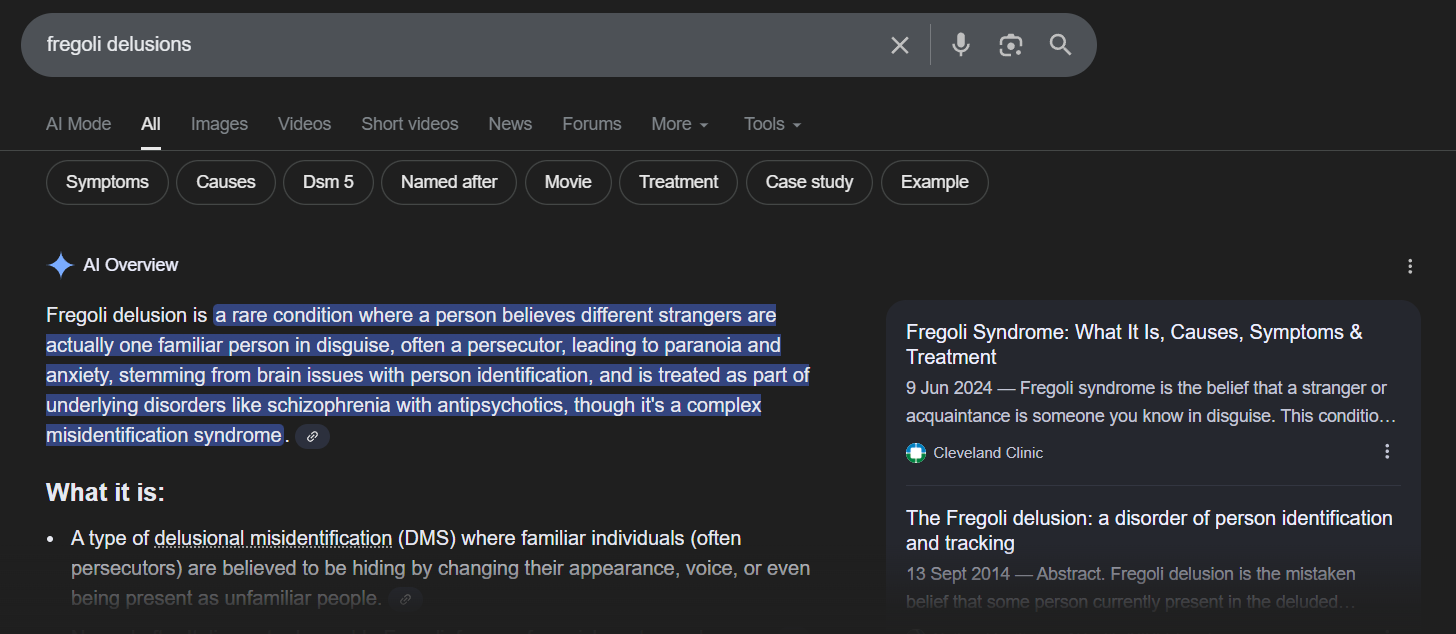This screenshot has height=634, width=1456.
Task: Open 'The Fregoli delusion: a disorder' result
Action: 1149,530
